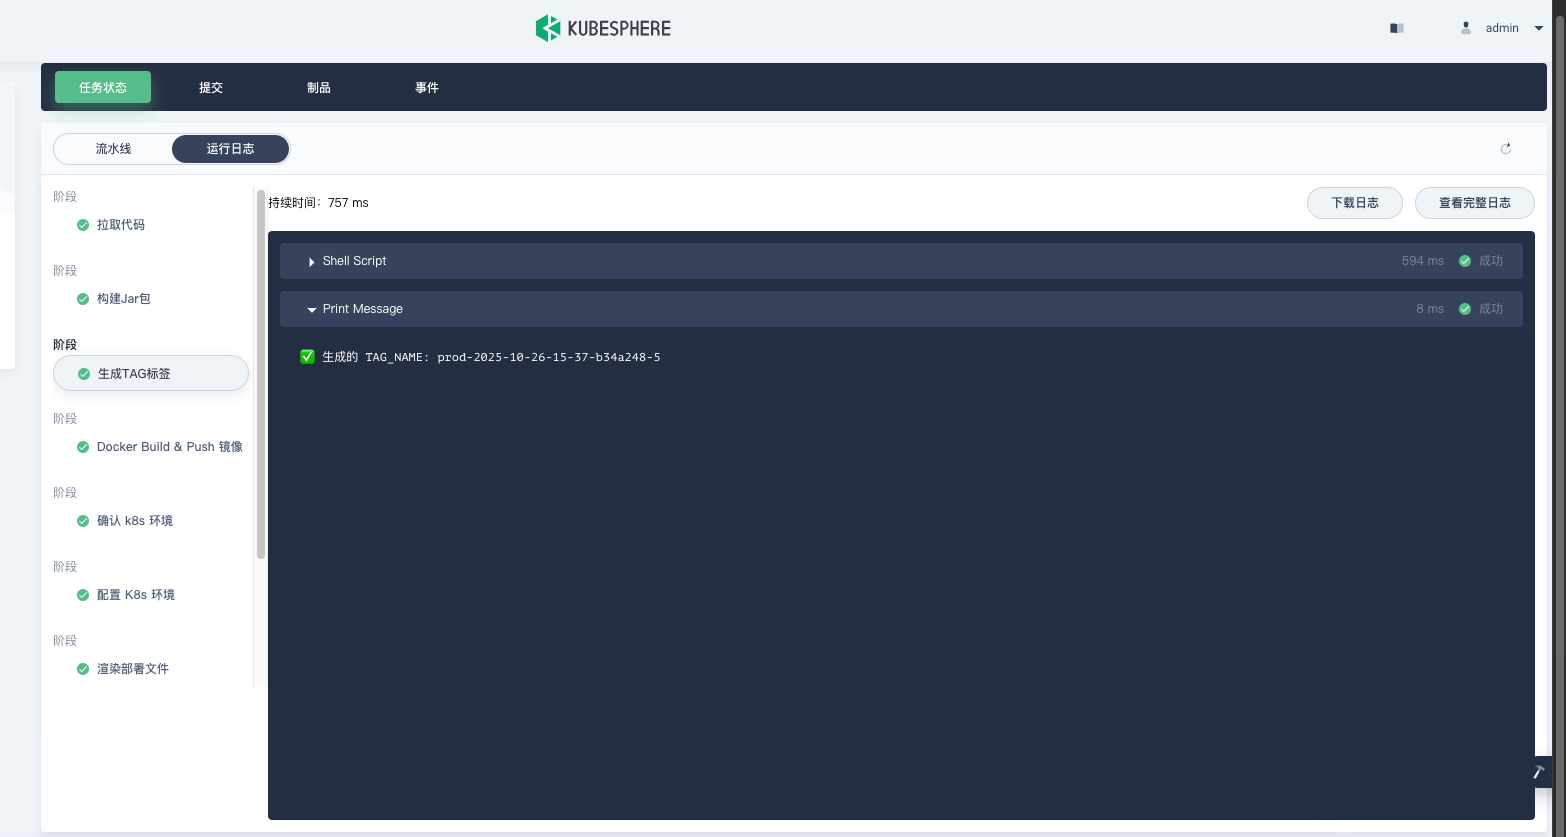Select the Docker Build & Push 镜像 stage

coord(169,447)
